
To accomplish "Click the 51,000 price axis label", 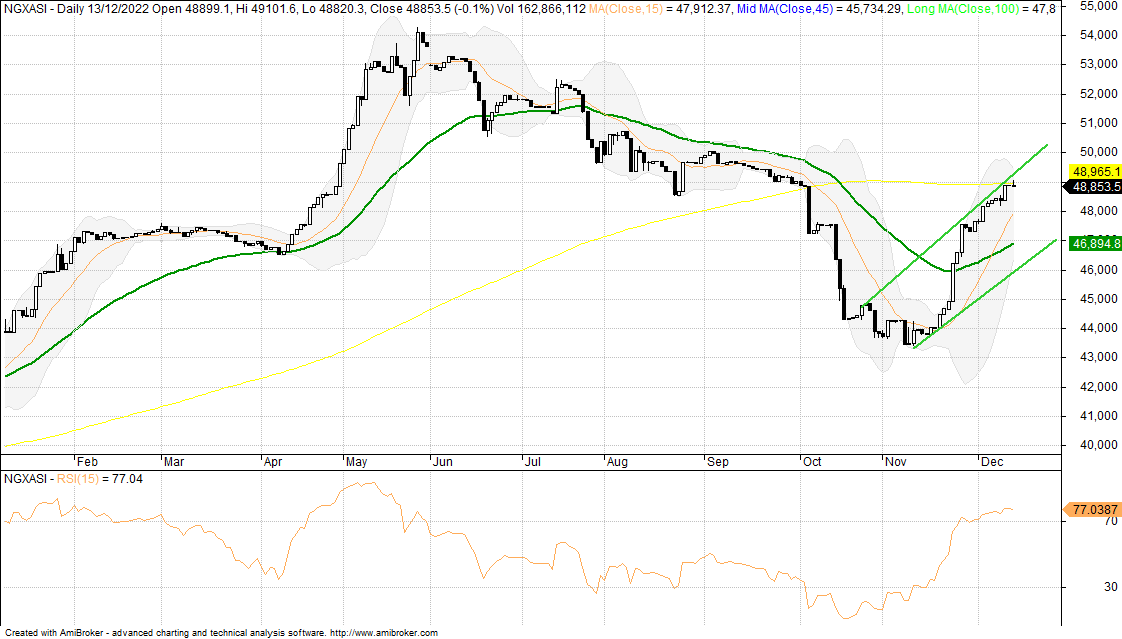I will pyautogui.click(x=1098, y=123).
